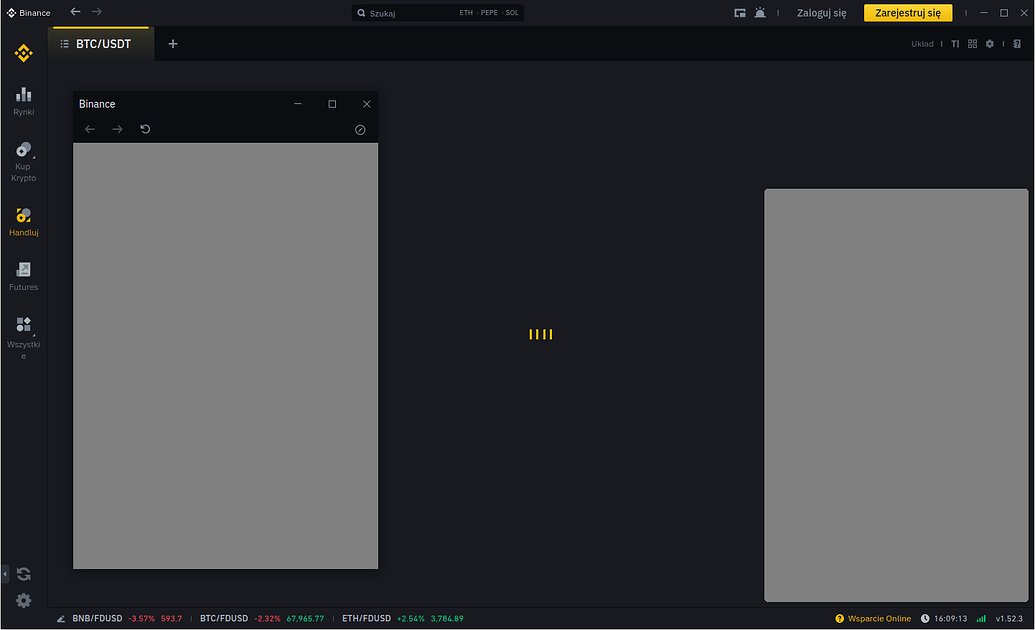
Task: Open the grid layout picker in the toolbar
Action: click(x=972, y=43)
